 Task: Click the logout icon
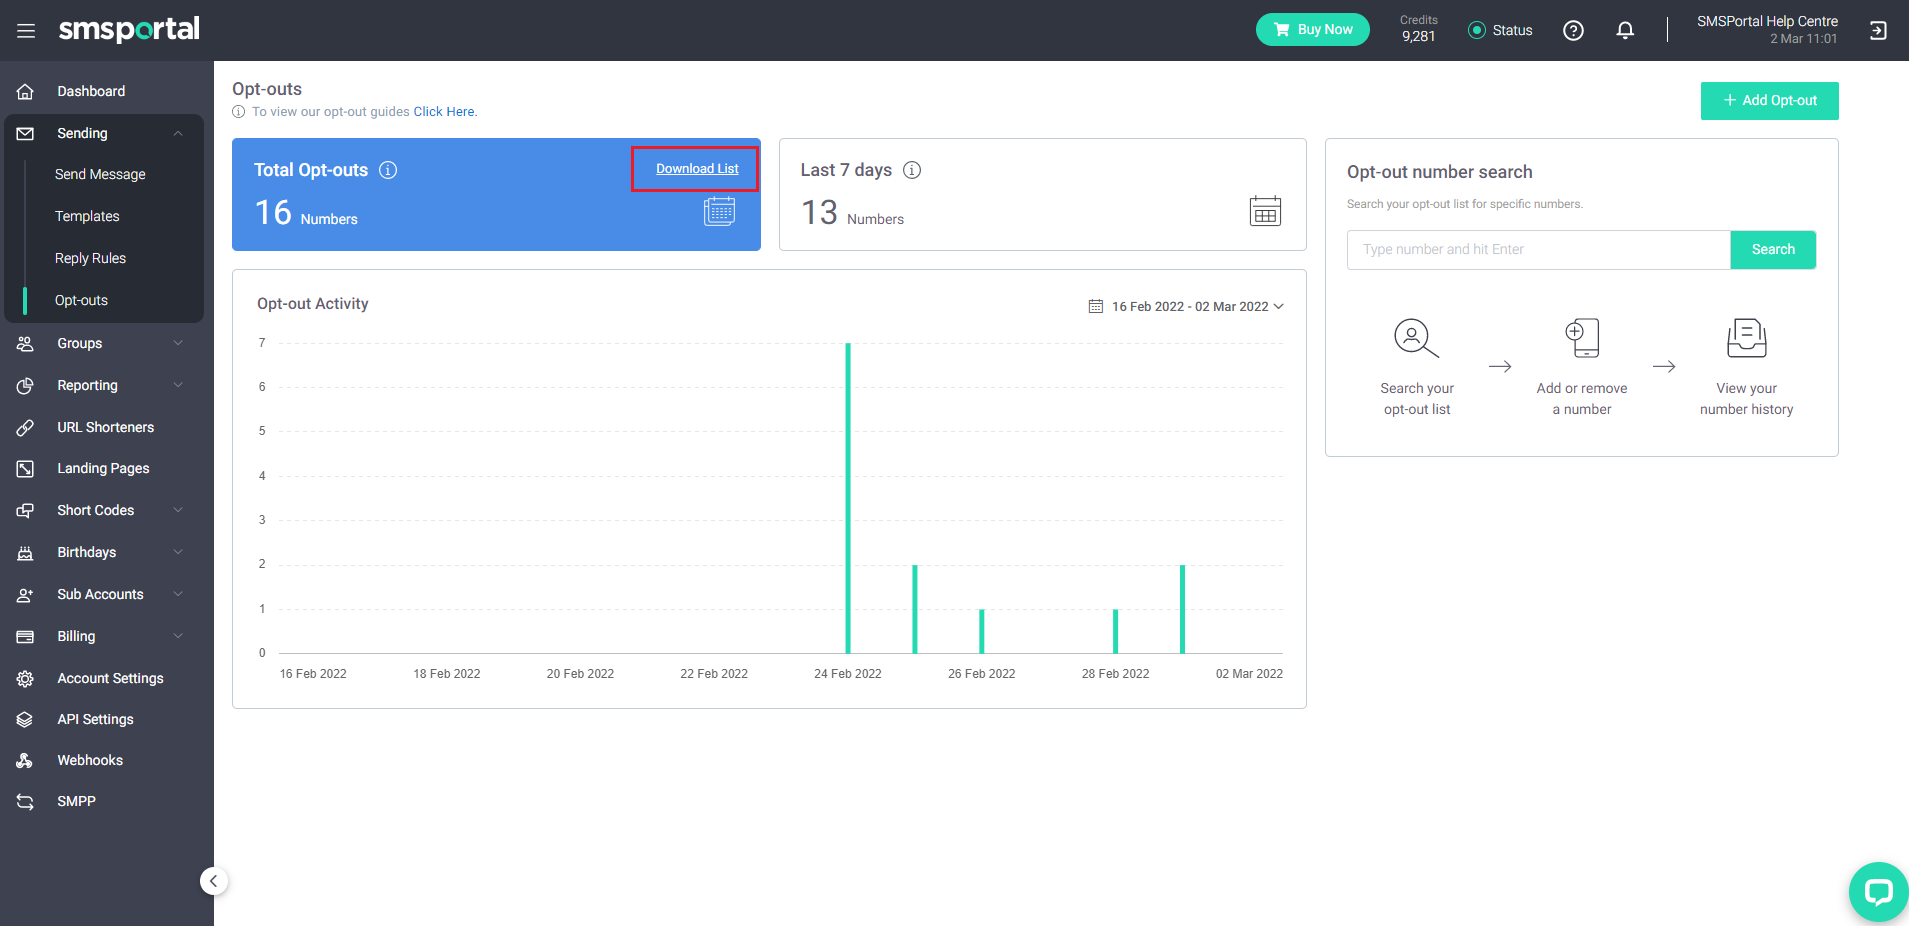click(1878, 31)
